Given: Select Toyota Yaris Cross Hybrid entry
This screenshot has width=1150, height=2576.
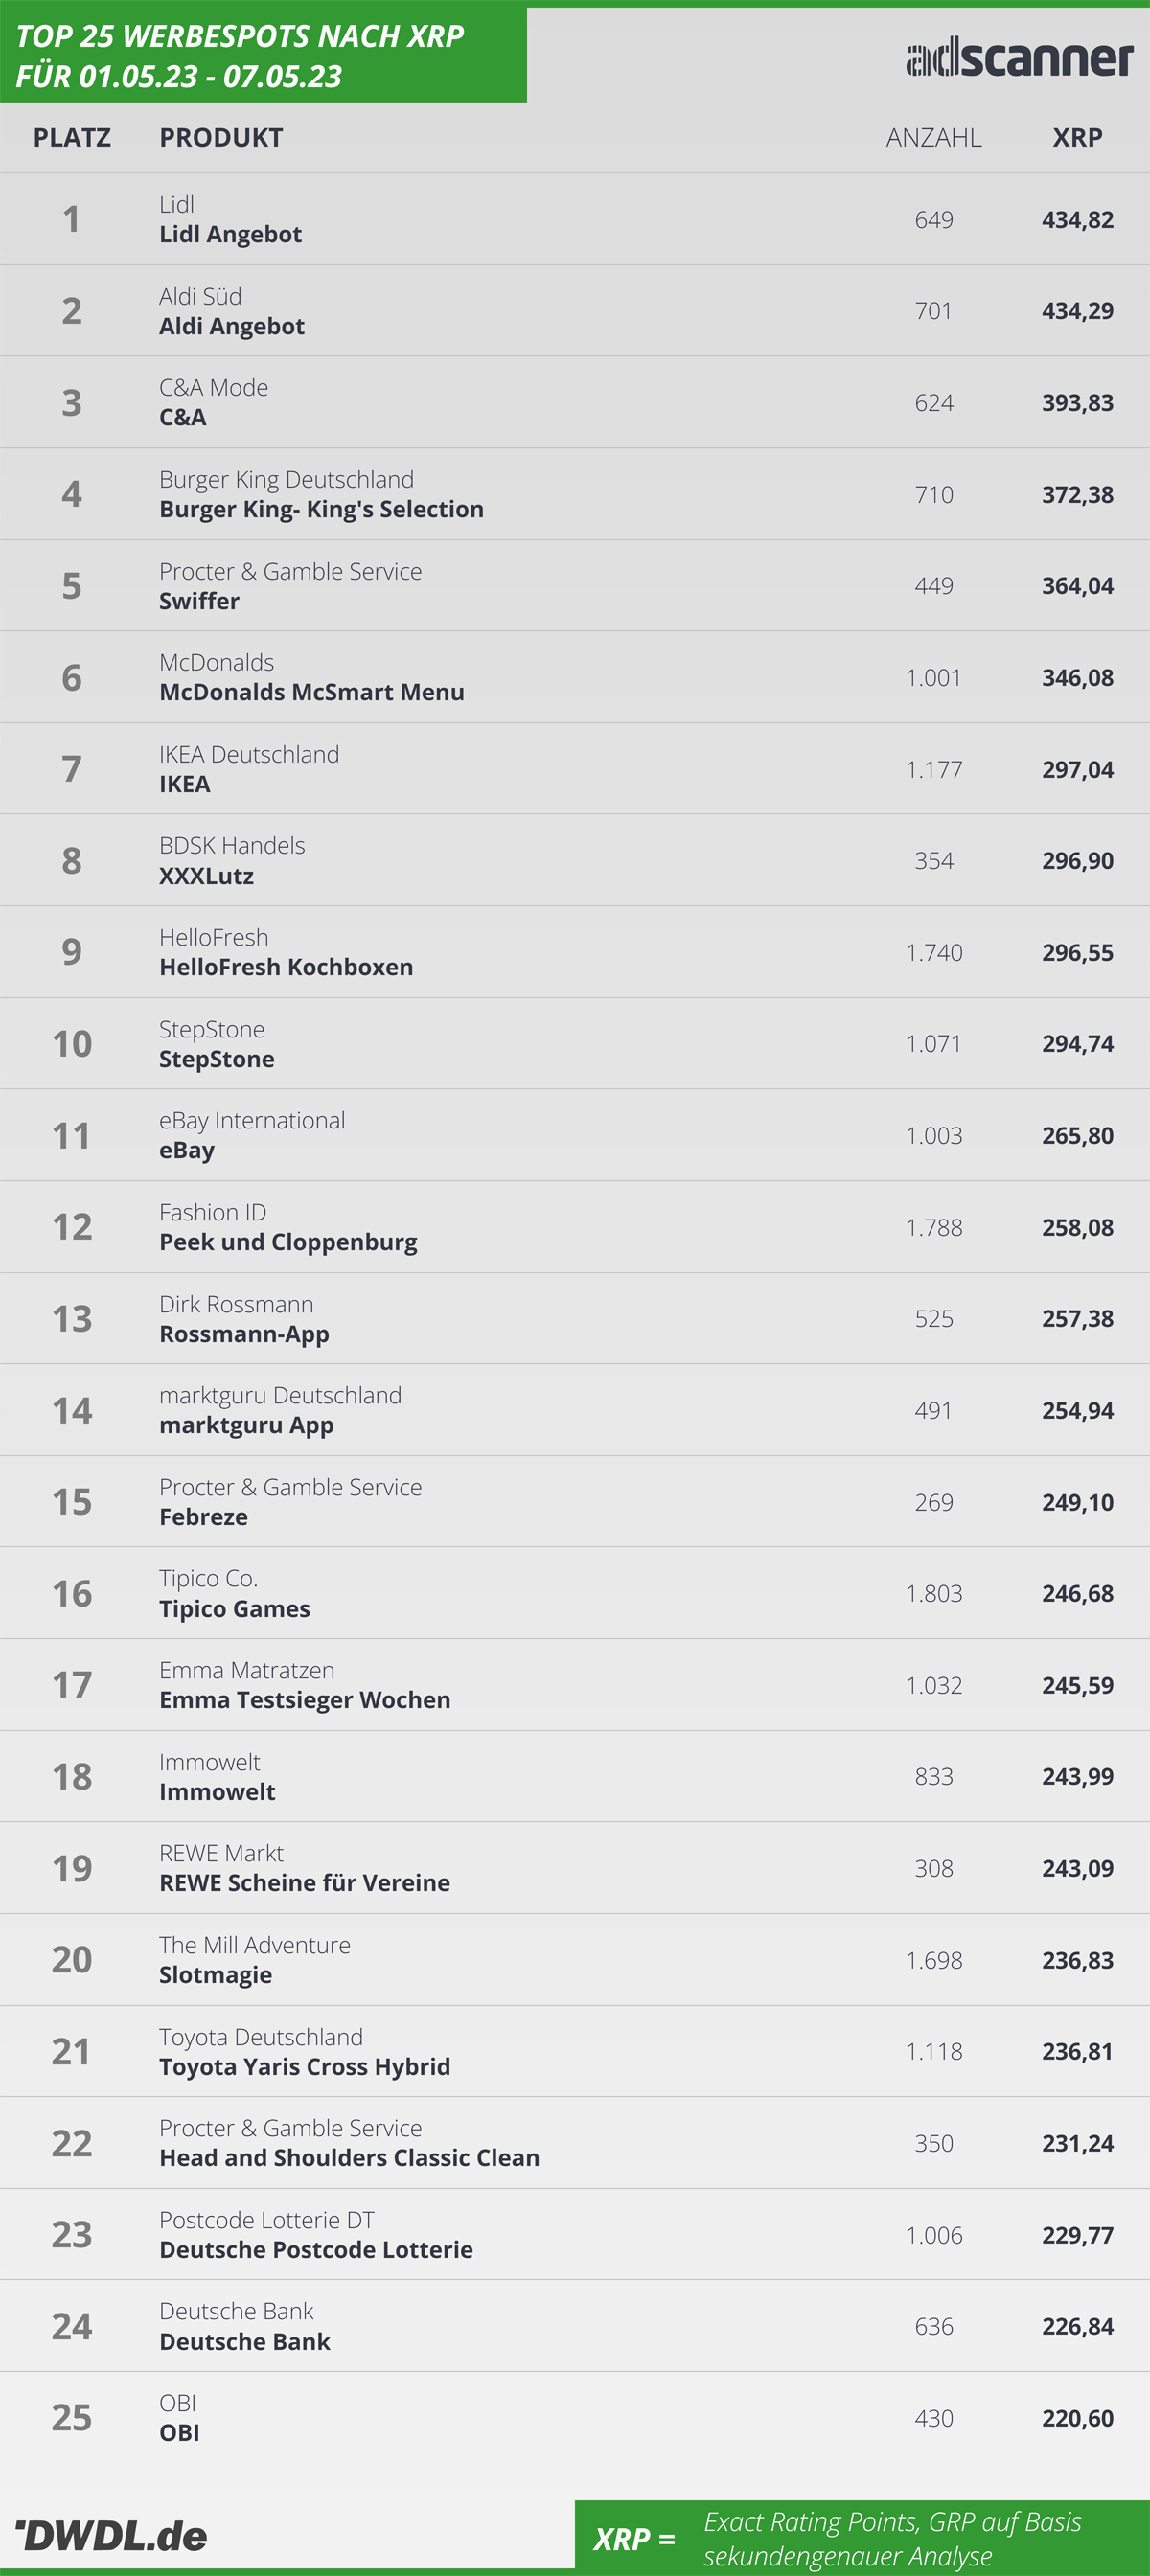Looking at the screenshot, I should pos(304,2066).
